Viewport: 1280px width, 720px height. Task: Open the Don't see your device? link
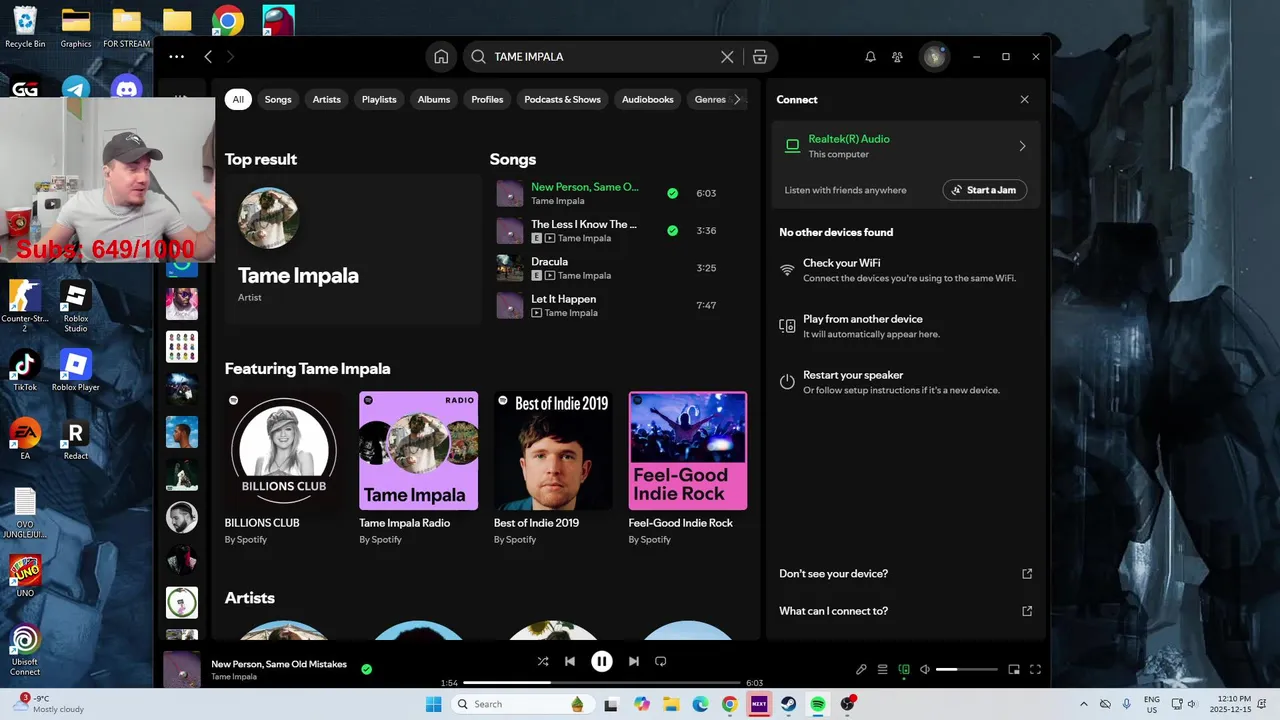[x=904, y=574]
